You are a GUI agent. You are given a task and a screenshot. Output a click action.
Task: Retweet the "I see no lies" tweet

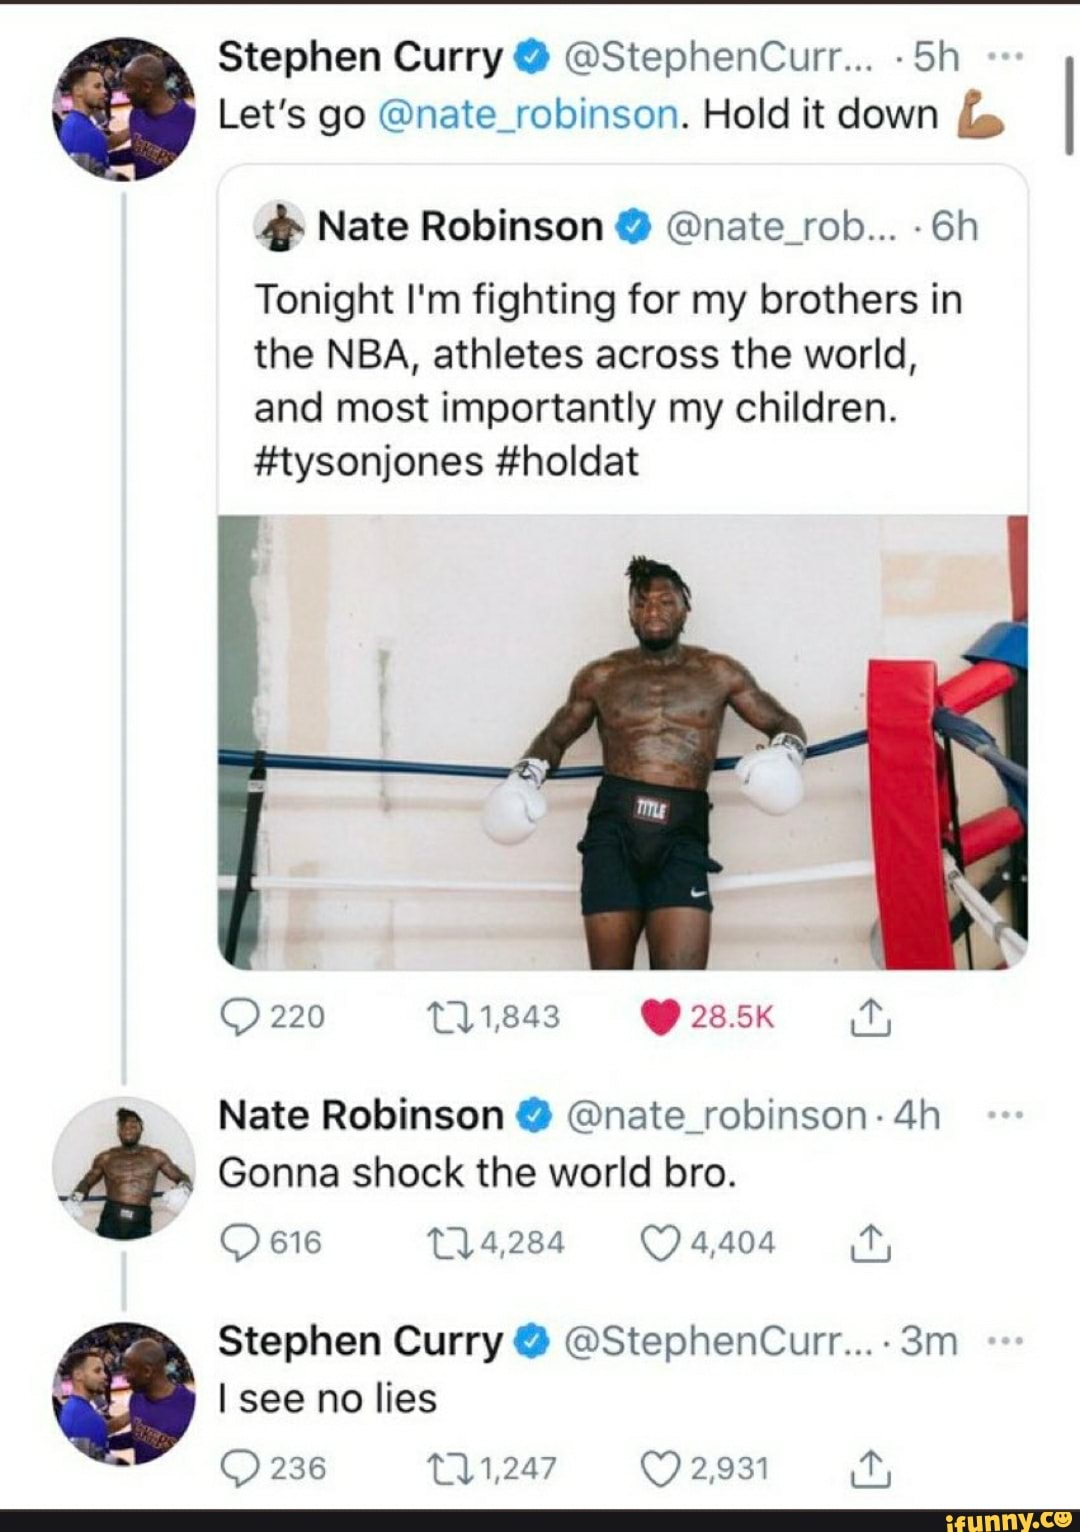(x=439, y=1469)
